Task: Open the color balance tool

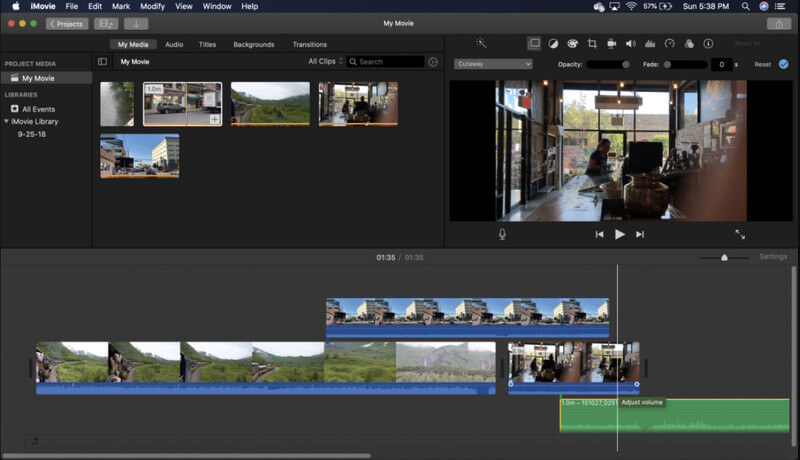Action: point(553,44)
